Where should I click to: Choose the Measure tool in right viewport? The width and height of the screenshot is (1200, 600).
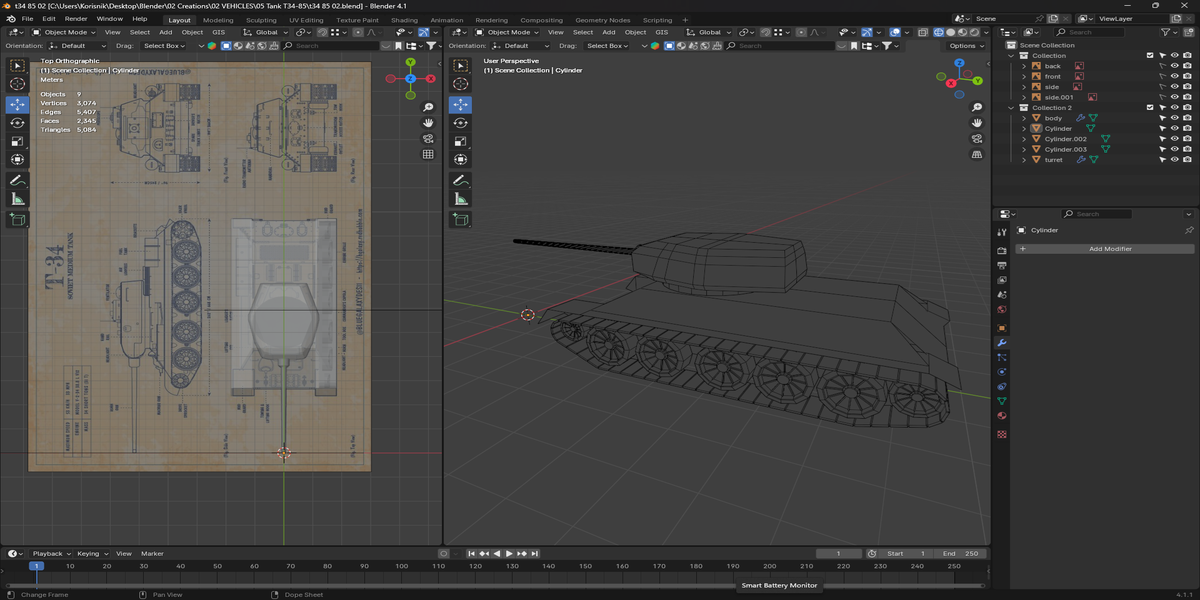(460, 199)
